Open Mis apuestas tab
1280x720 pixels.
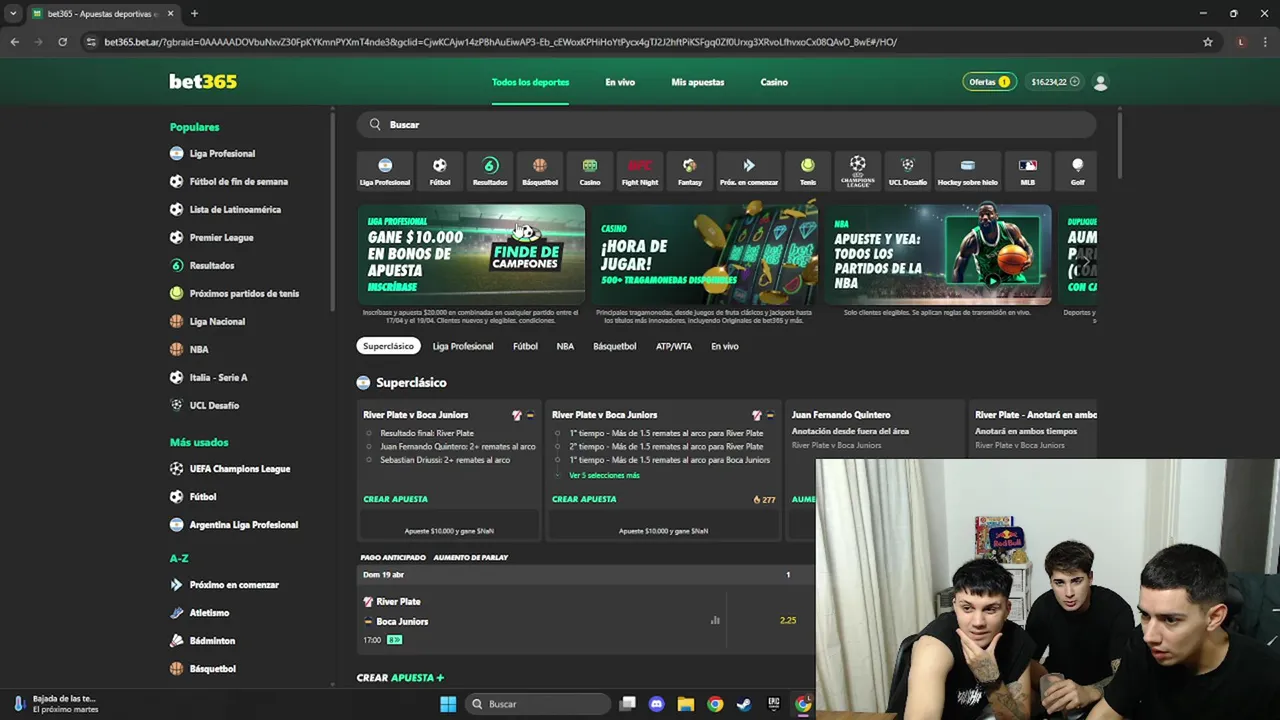(698, 82)
